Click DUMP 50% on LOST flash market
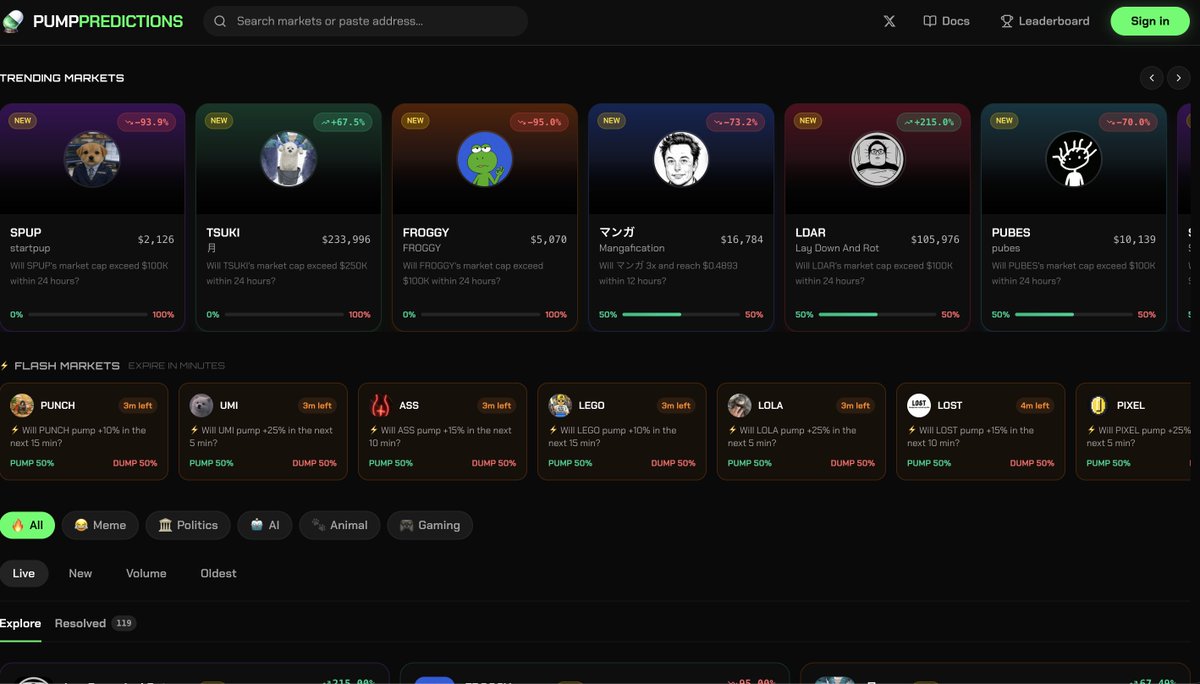Image resolution: width=1200 pixels, height=684 pixels. pos(1032,463)
